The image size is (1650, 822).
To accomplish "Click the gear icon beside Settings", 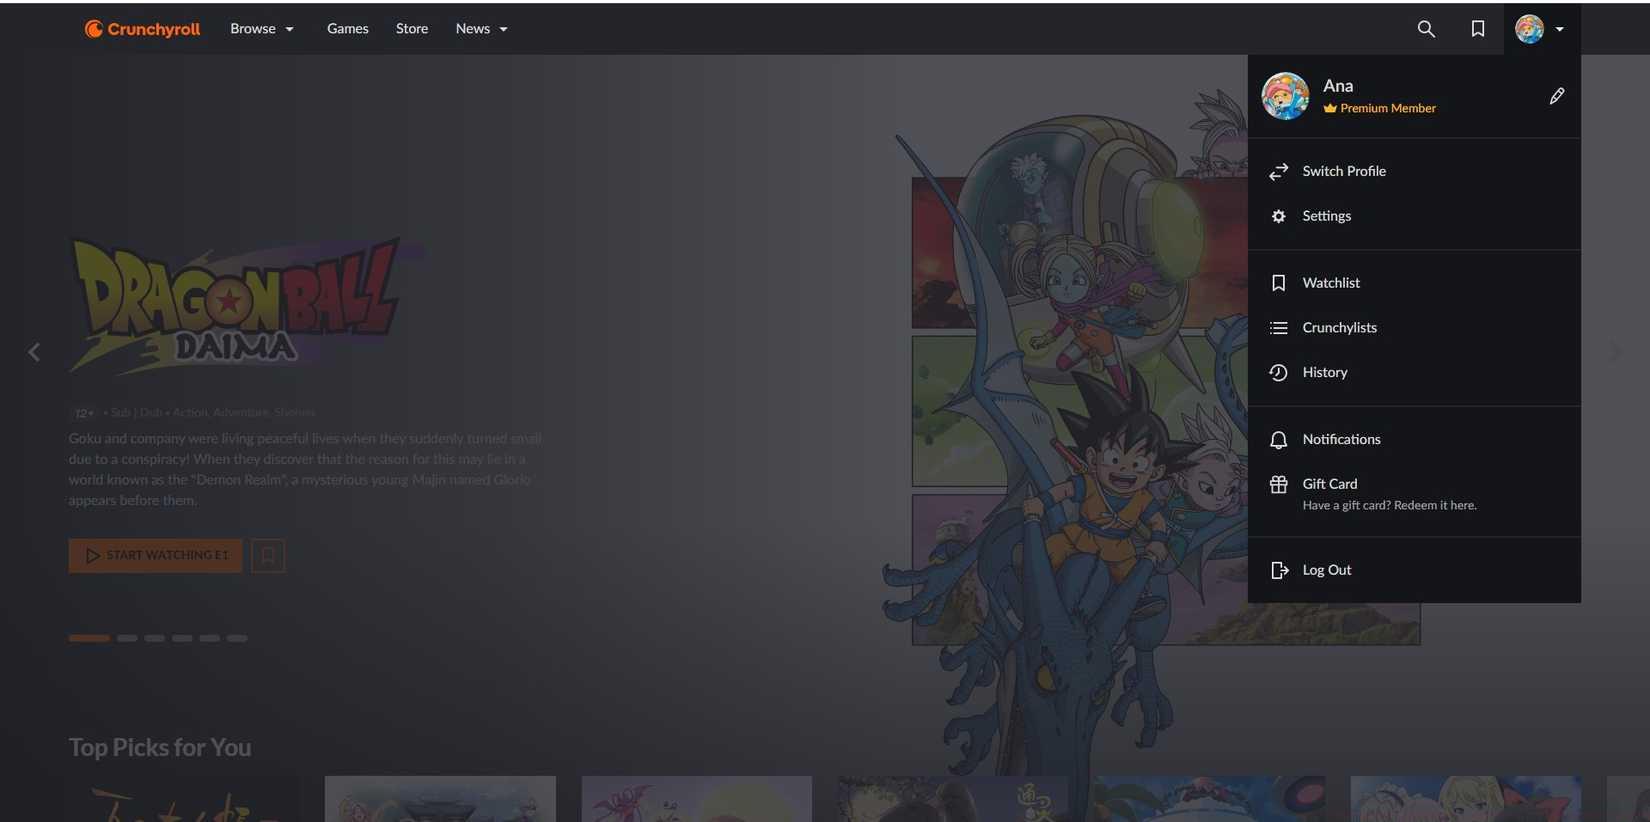I will pos(1278,216).
